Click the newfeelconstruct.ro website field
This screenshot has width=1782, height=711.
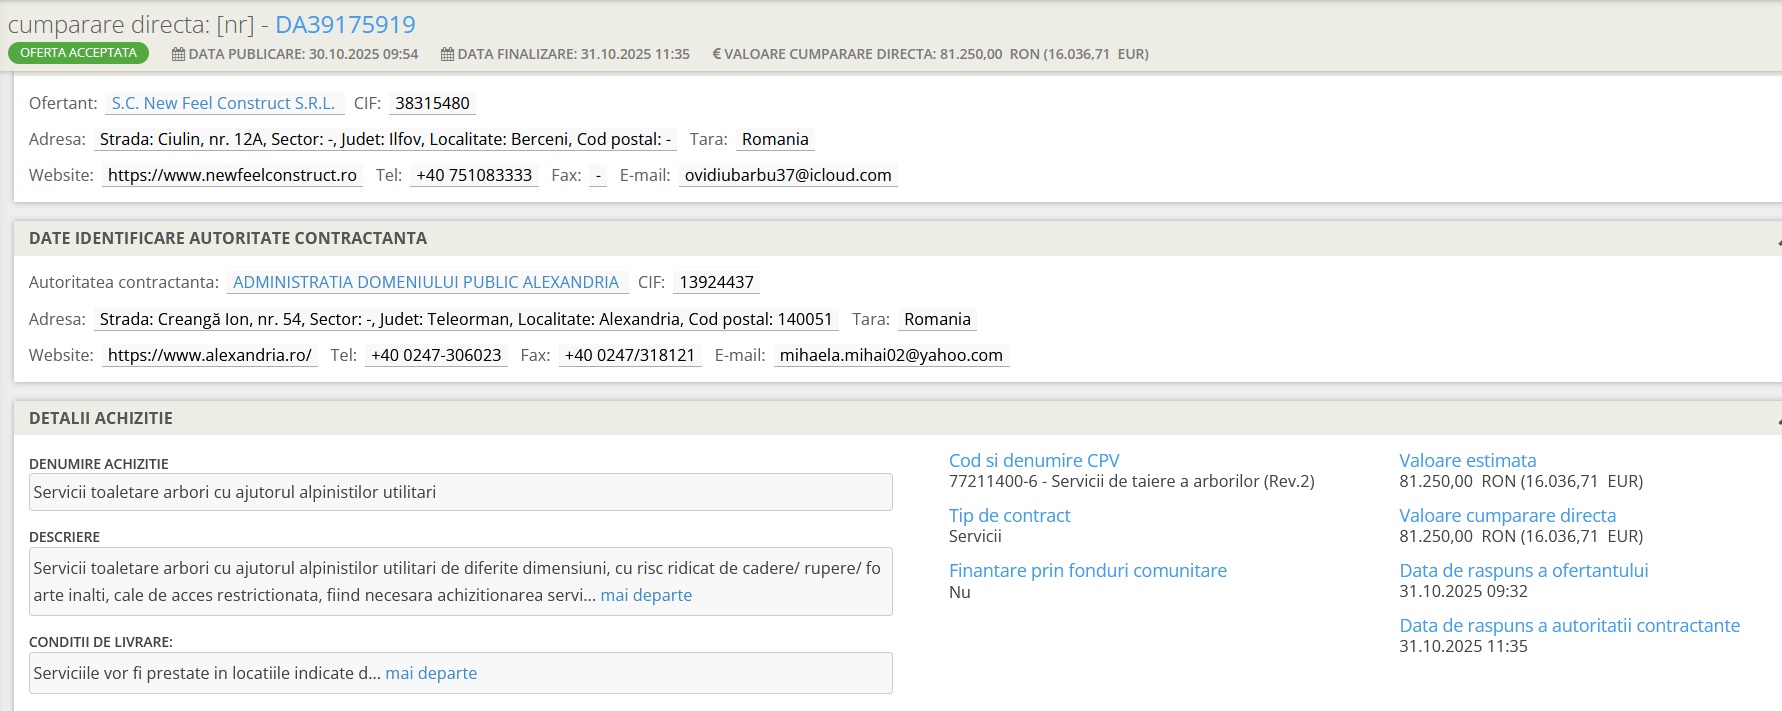point(232,175)
